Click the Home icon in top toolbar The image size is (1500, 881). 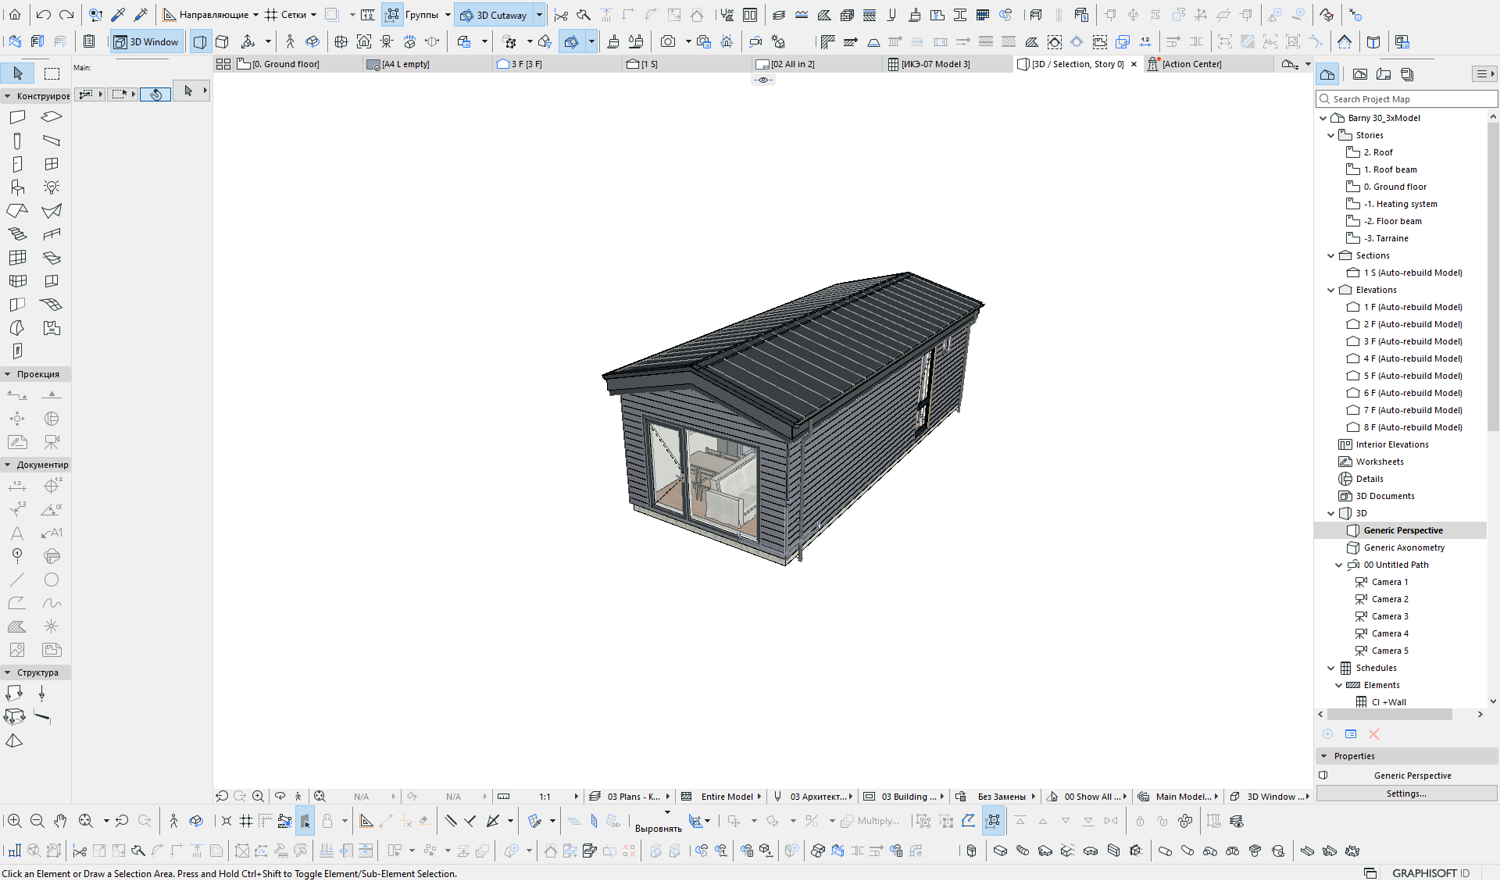tap(15, 15)
